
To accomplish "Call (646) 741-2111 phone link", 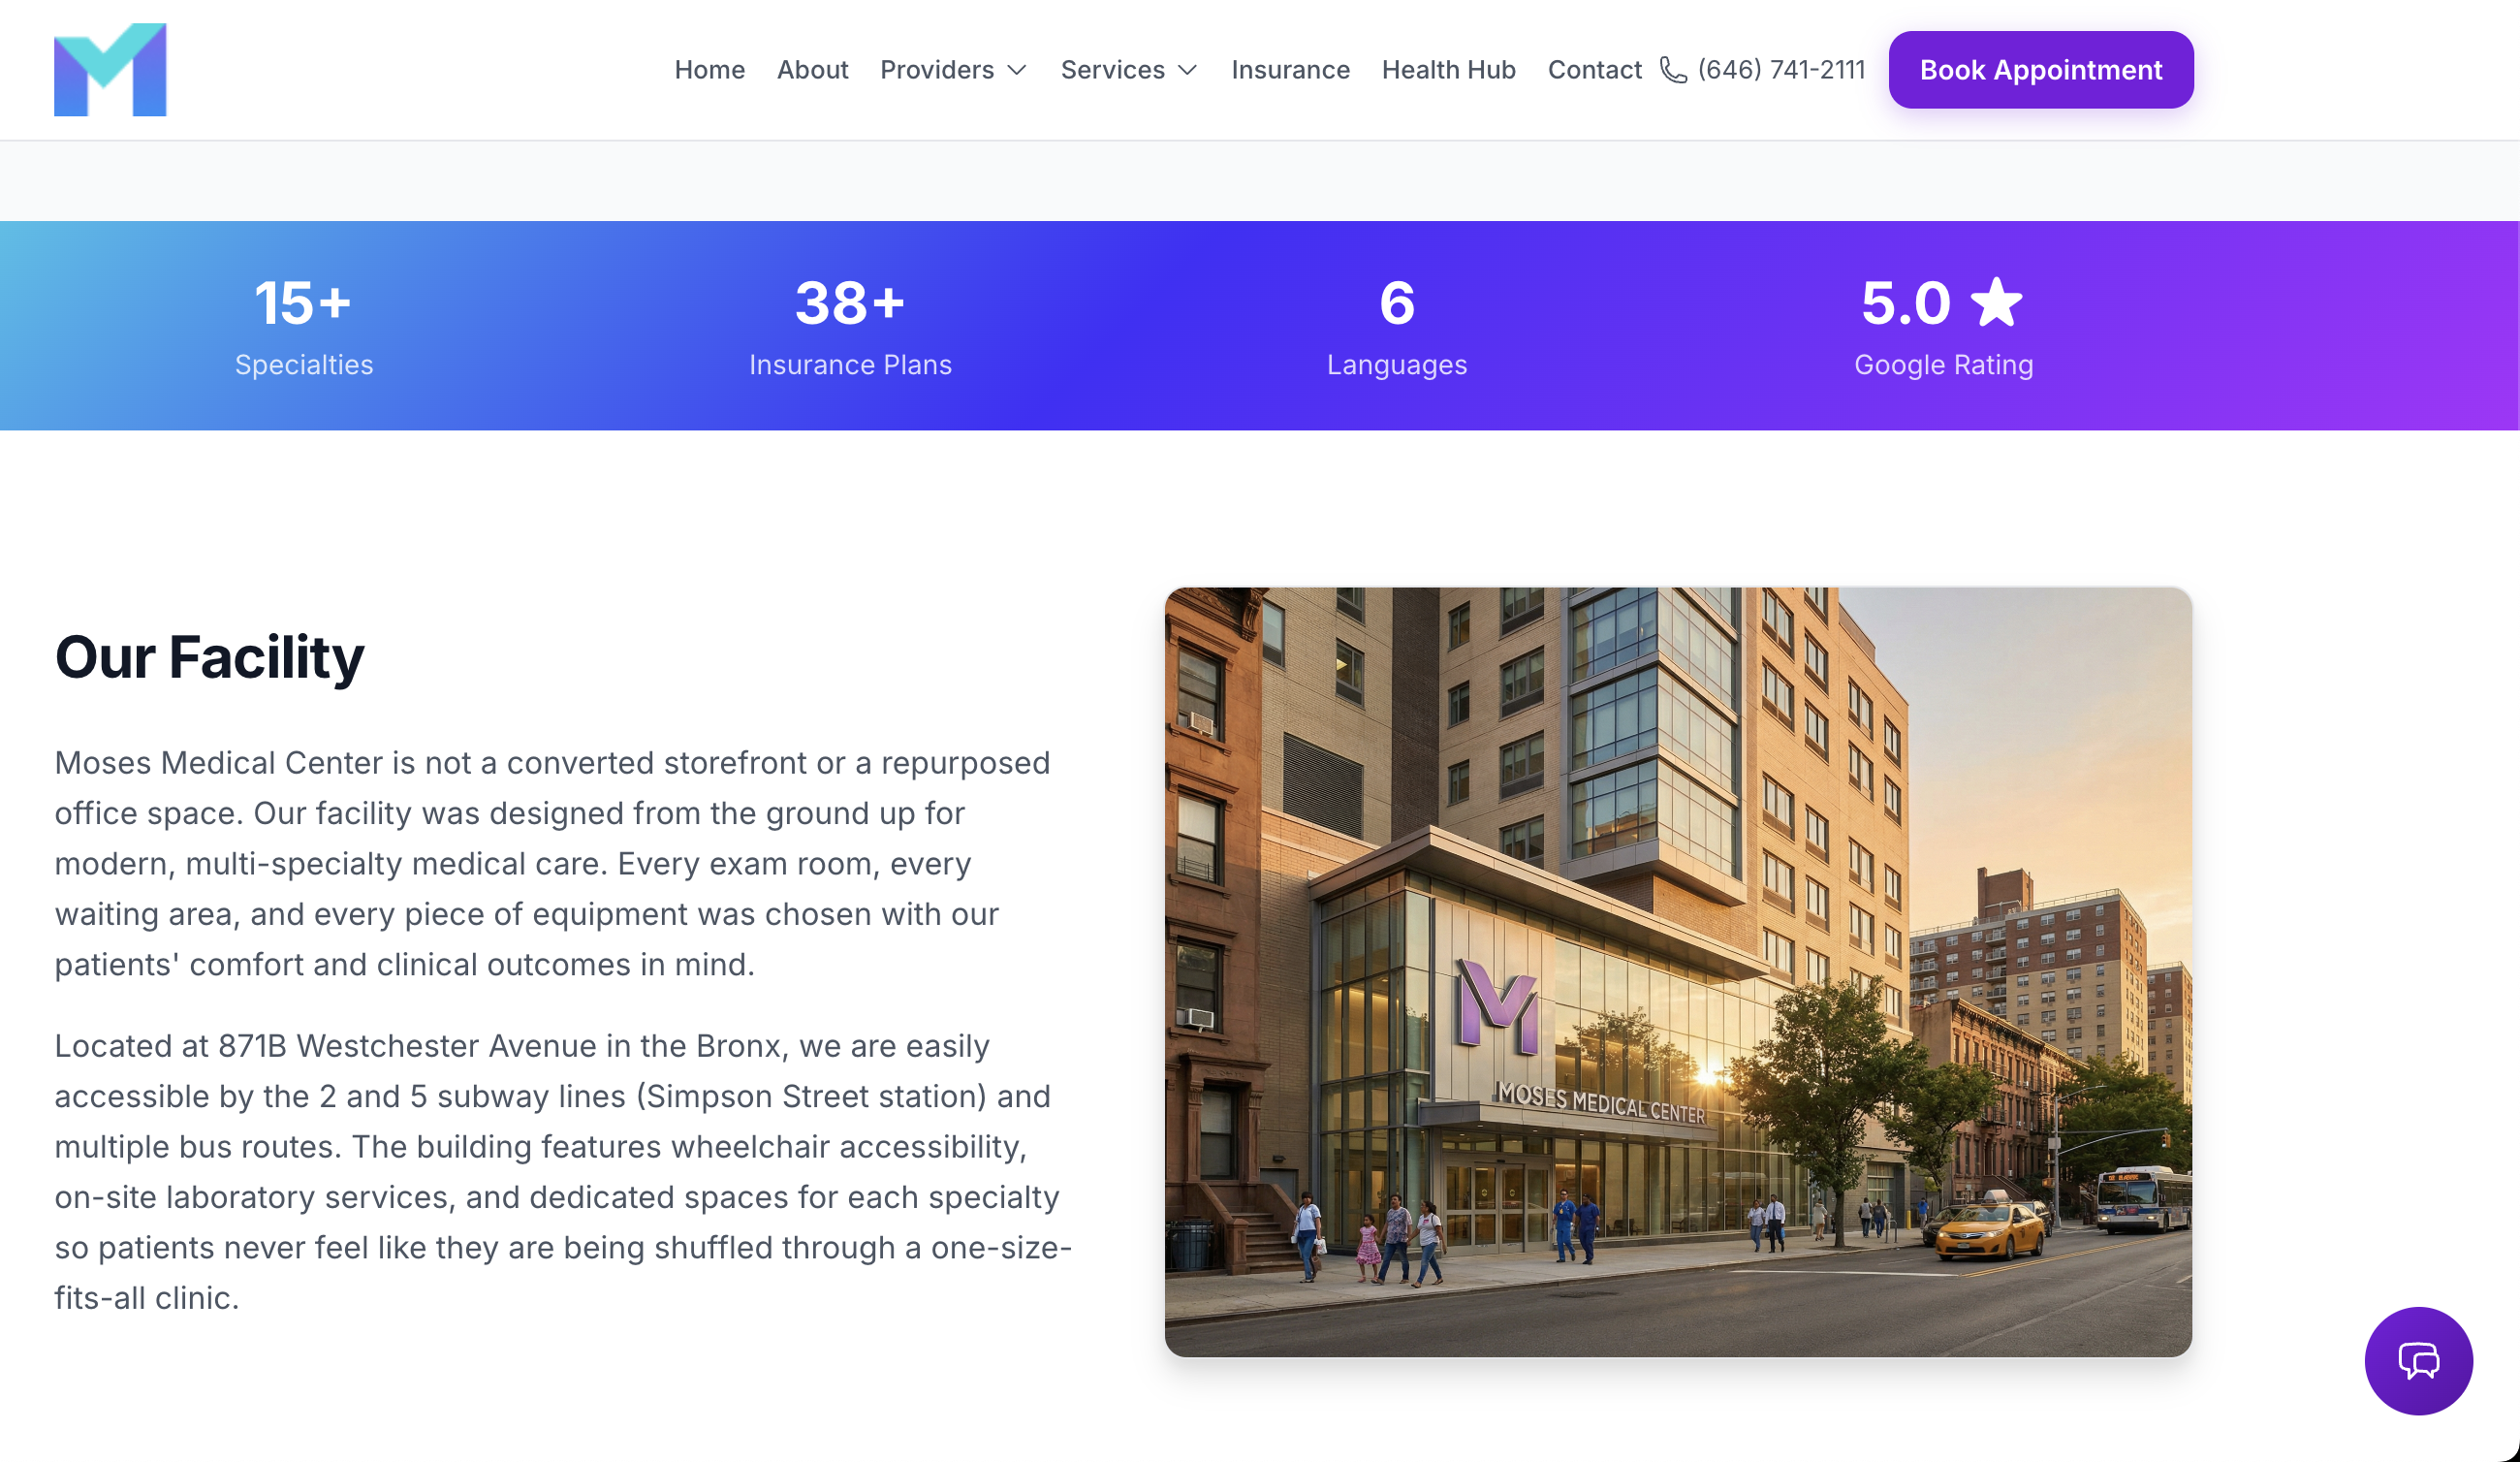I will click(1781, 70).
